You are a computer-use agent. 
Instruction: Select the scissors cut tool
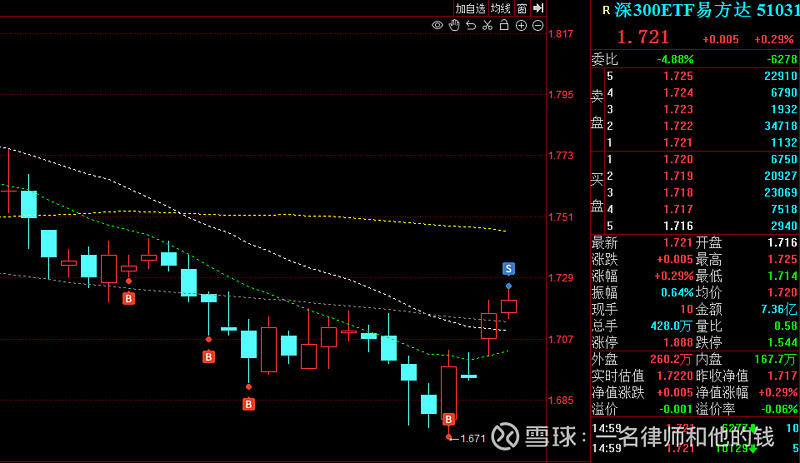click(x=487, y=26)
